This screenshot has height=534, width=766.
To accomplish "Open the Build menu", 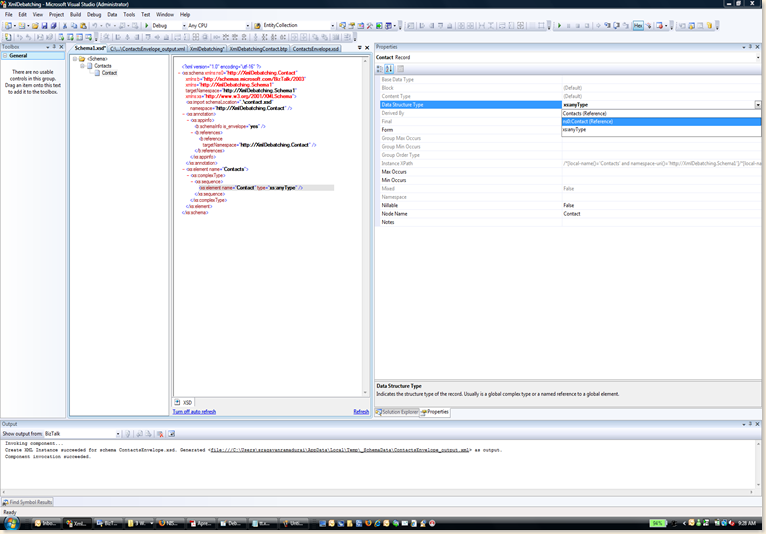I will (x=75, y=15).
